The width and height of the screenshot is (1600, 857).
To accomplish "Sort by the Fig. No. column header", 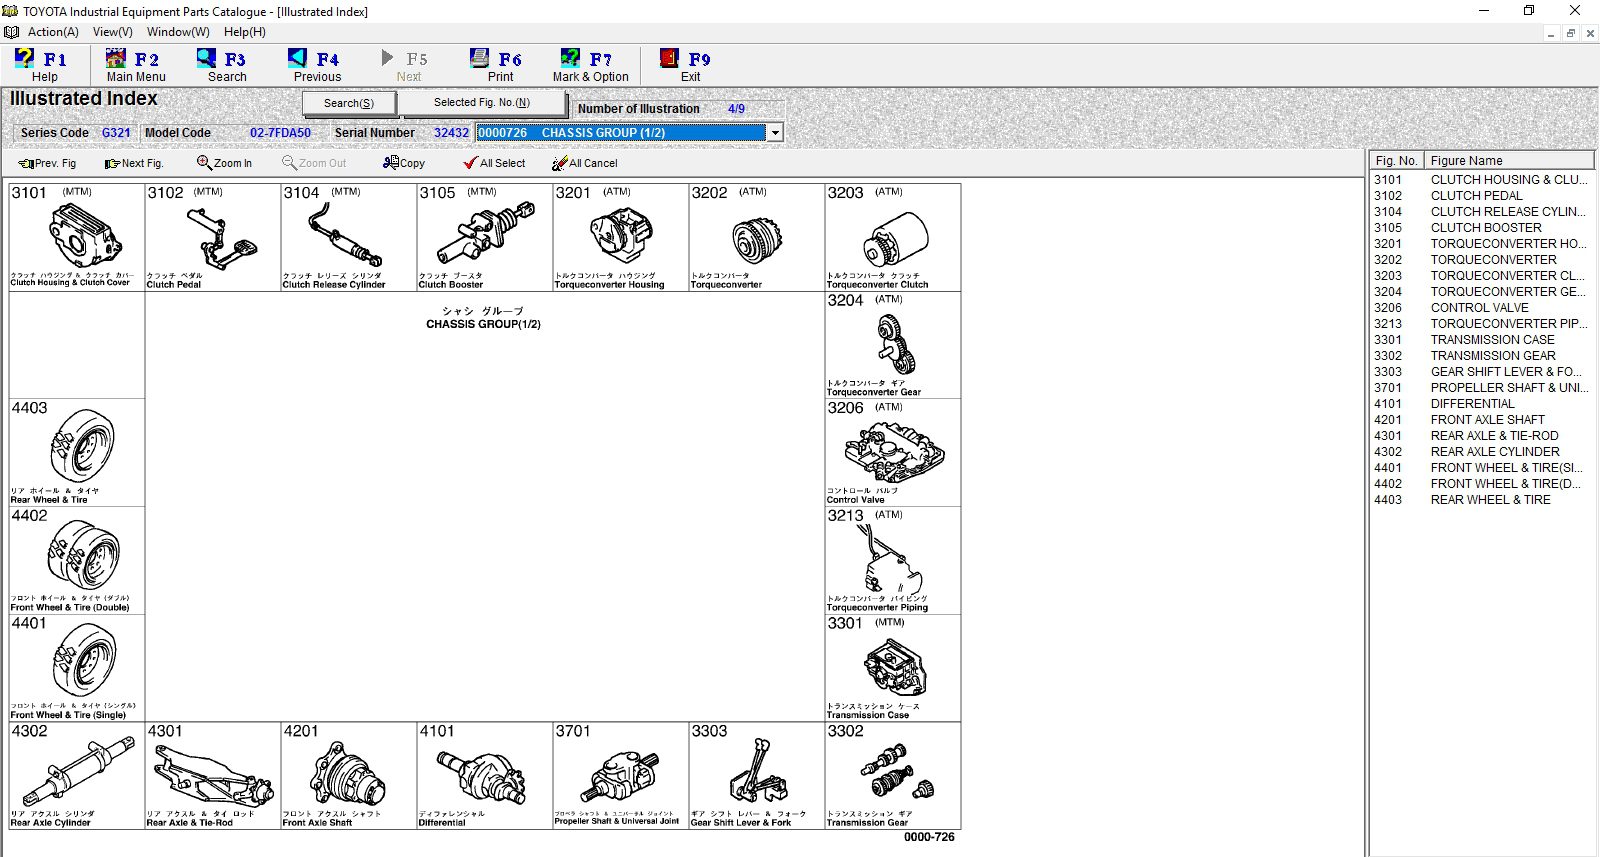I will click(x=1396, y=160).
